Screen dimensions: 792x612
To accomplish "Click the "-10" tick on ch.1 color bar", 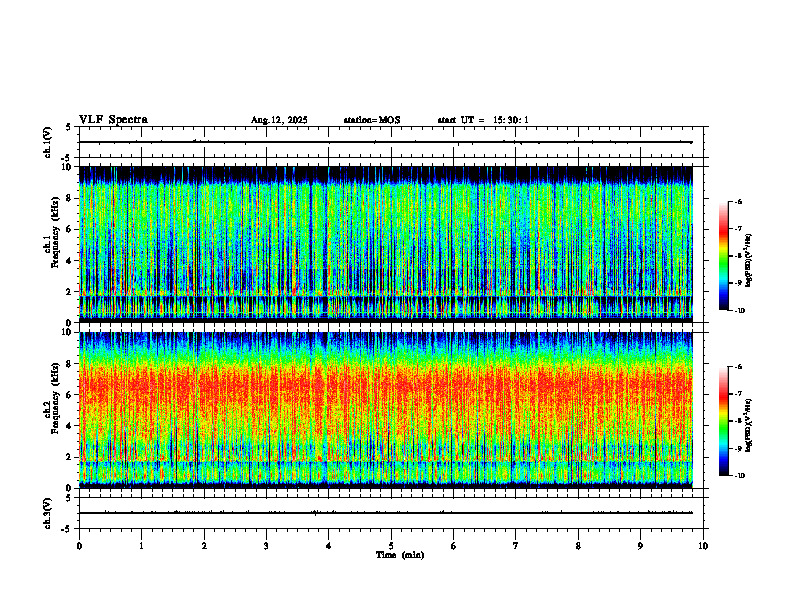I will coord(739,311).
